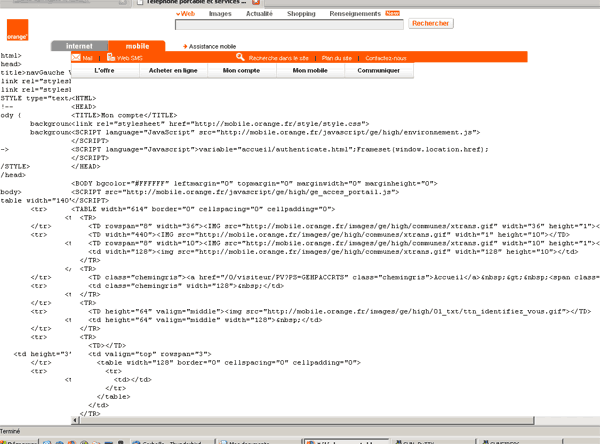
Task: Click the ttn_identifiez_vous.gif image line
Action: point(339,312)
